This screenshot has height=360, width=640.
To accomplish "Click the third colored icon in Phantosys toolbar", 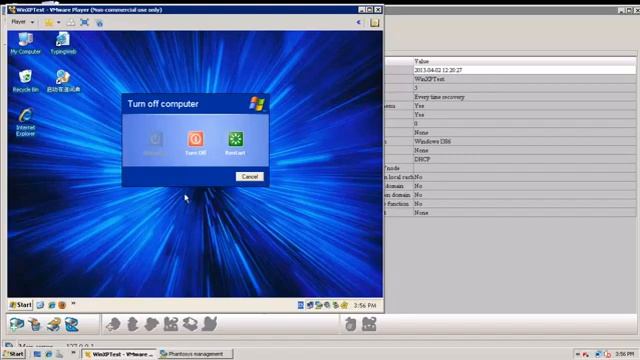I will point(53,324).
